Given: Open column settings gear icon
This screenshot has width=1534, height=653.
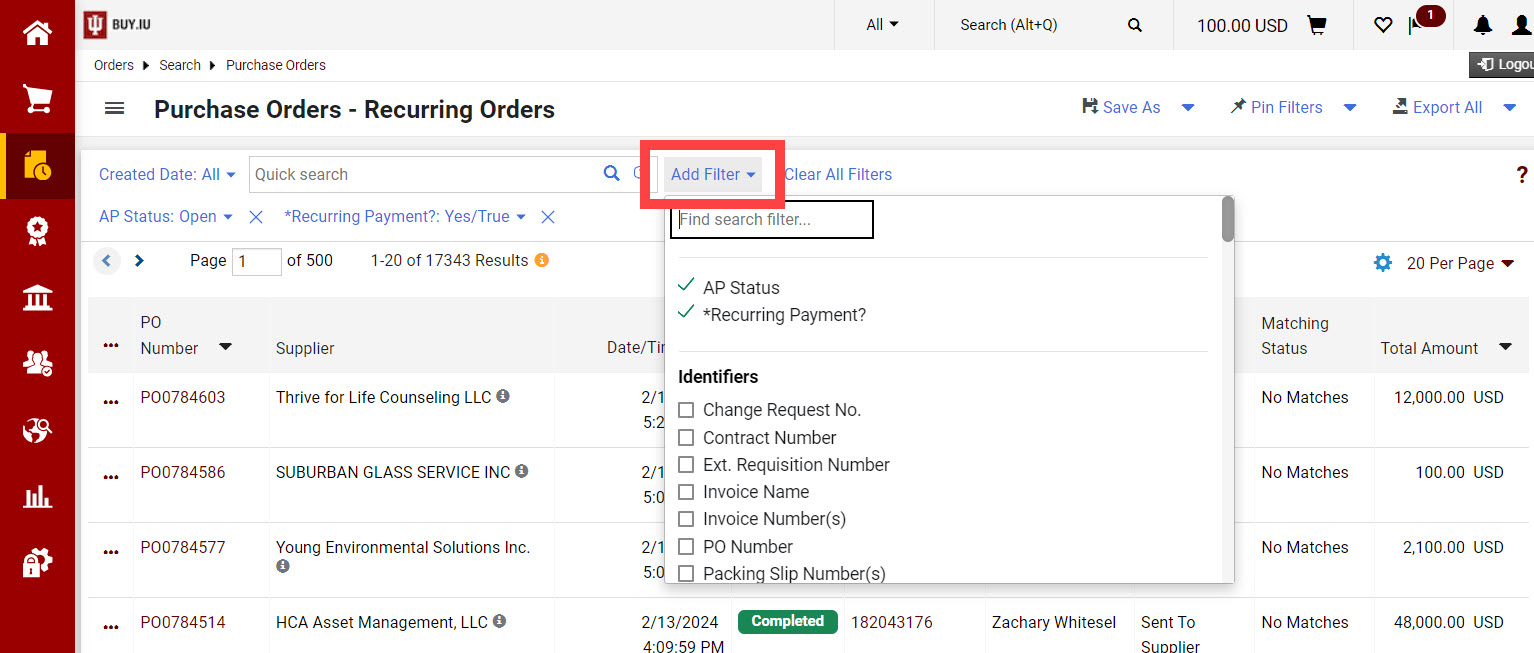Looking at the screenshot, I should coord(1383,263).
